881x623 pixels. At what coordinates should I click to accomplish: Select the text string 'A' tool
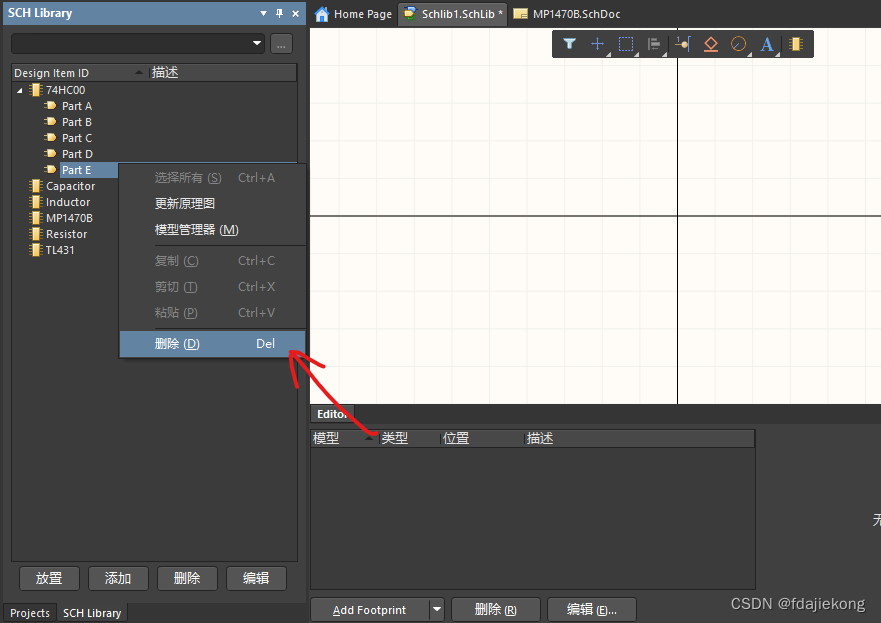point(767,44)
